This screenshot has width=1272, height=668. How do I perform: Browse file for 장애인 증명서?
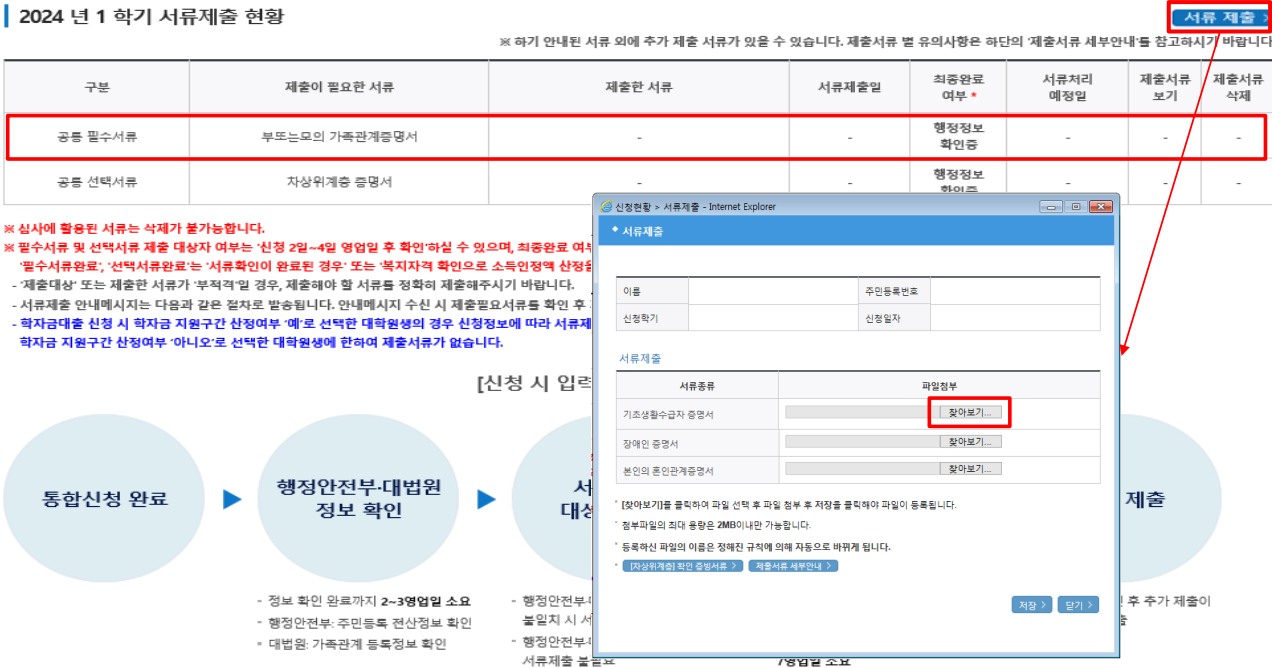(x=968, y=440)
